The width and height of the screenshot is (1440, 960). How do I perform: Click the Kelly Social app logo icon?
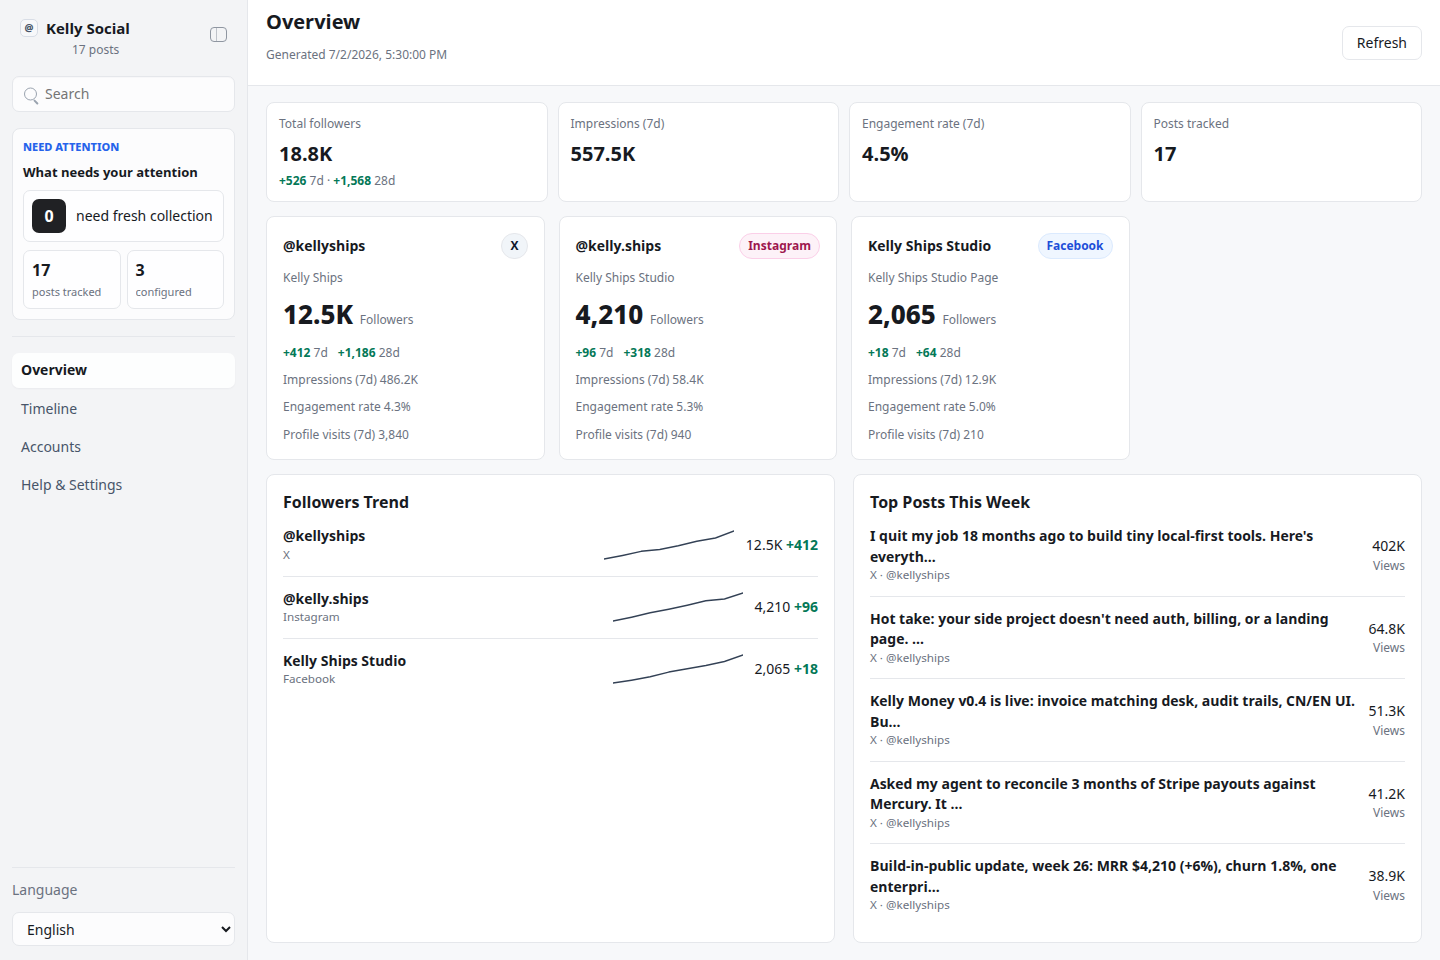click(x=29, y=28)
